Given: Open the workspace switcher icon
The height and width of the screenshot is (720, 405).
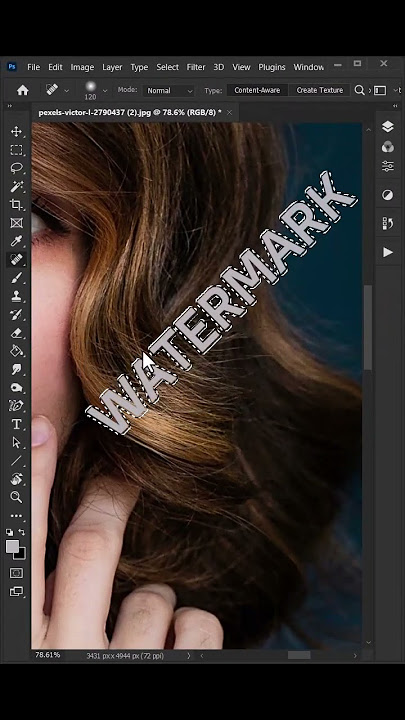Looking at the screenshot, I should coord(380,90).
